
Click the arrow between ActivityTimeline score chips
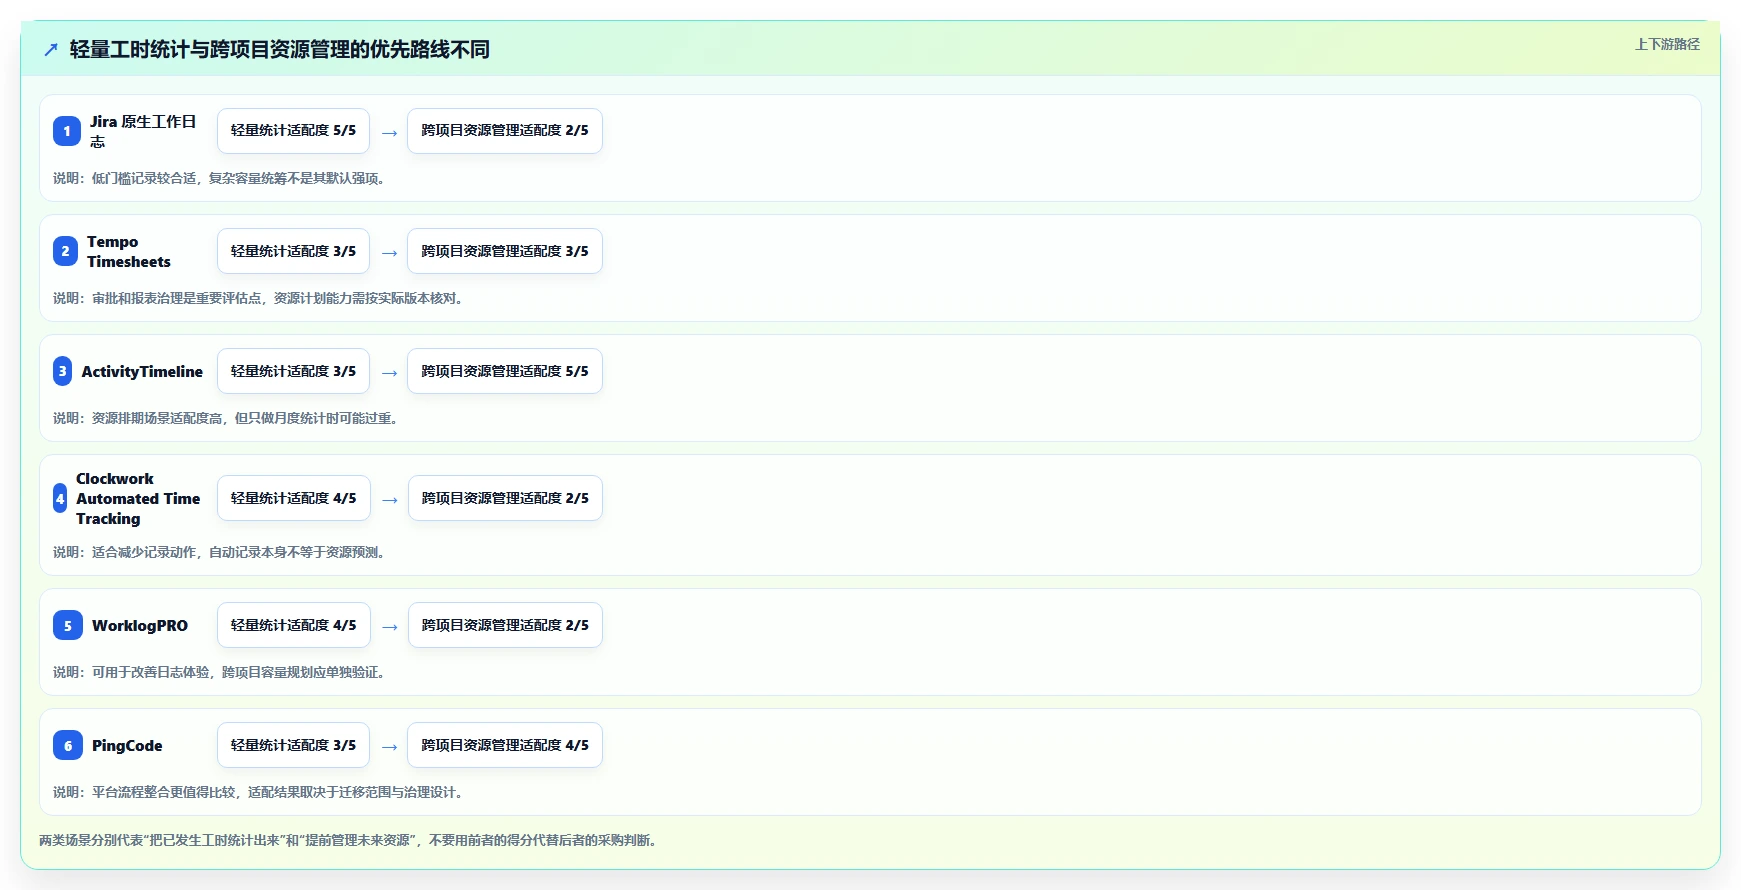point(389,372)
